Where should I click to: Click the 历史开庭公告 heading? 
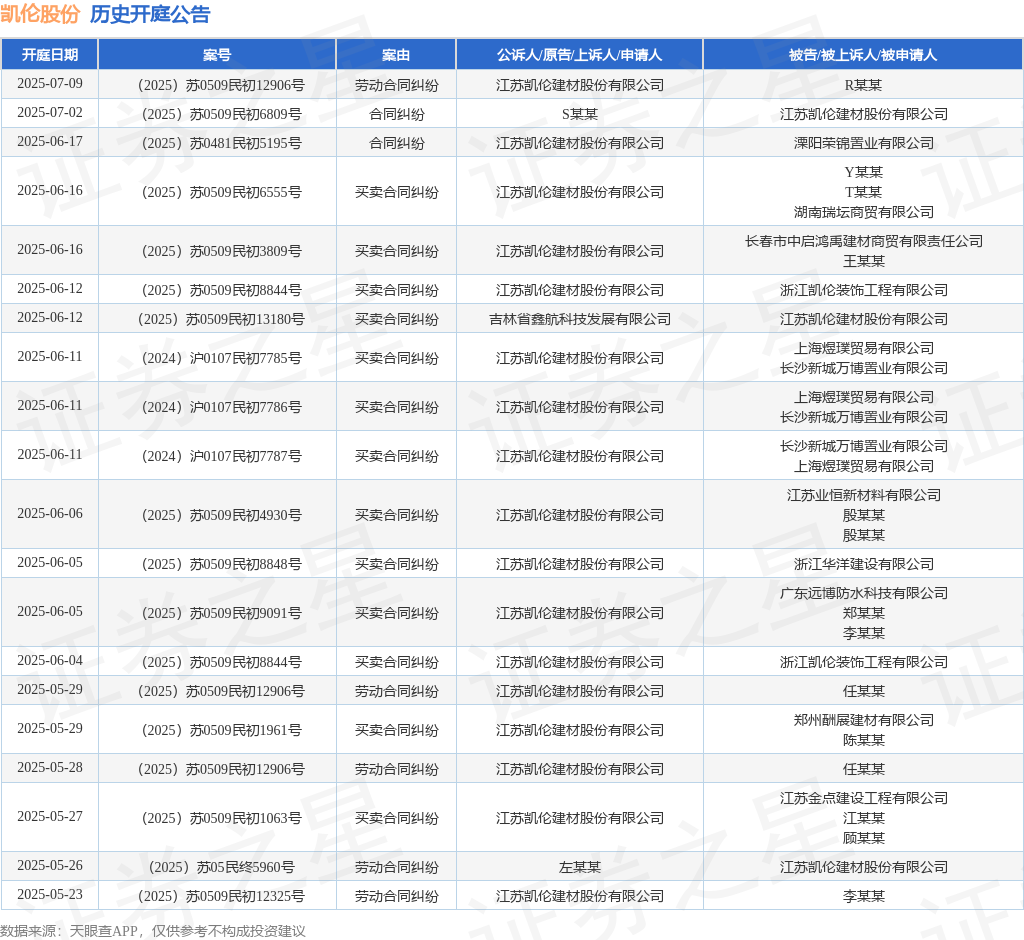coord(150,14)
